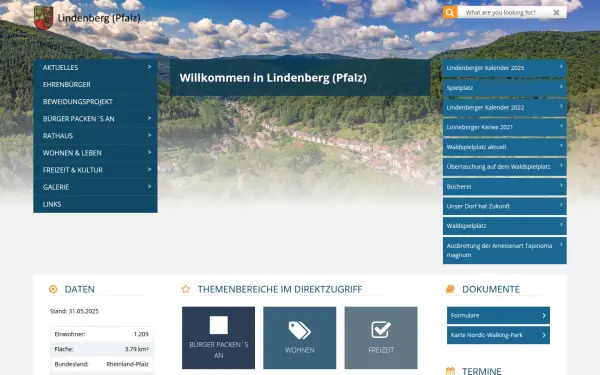This screenshot has height=375, width=600.
Task: Open the Waldspielplatz aktuell link
Action: point(505,147)
